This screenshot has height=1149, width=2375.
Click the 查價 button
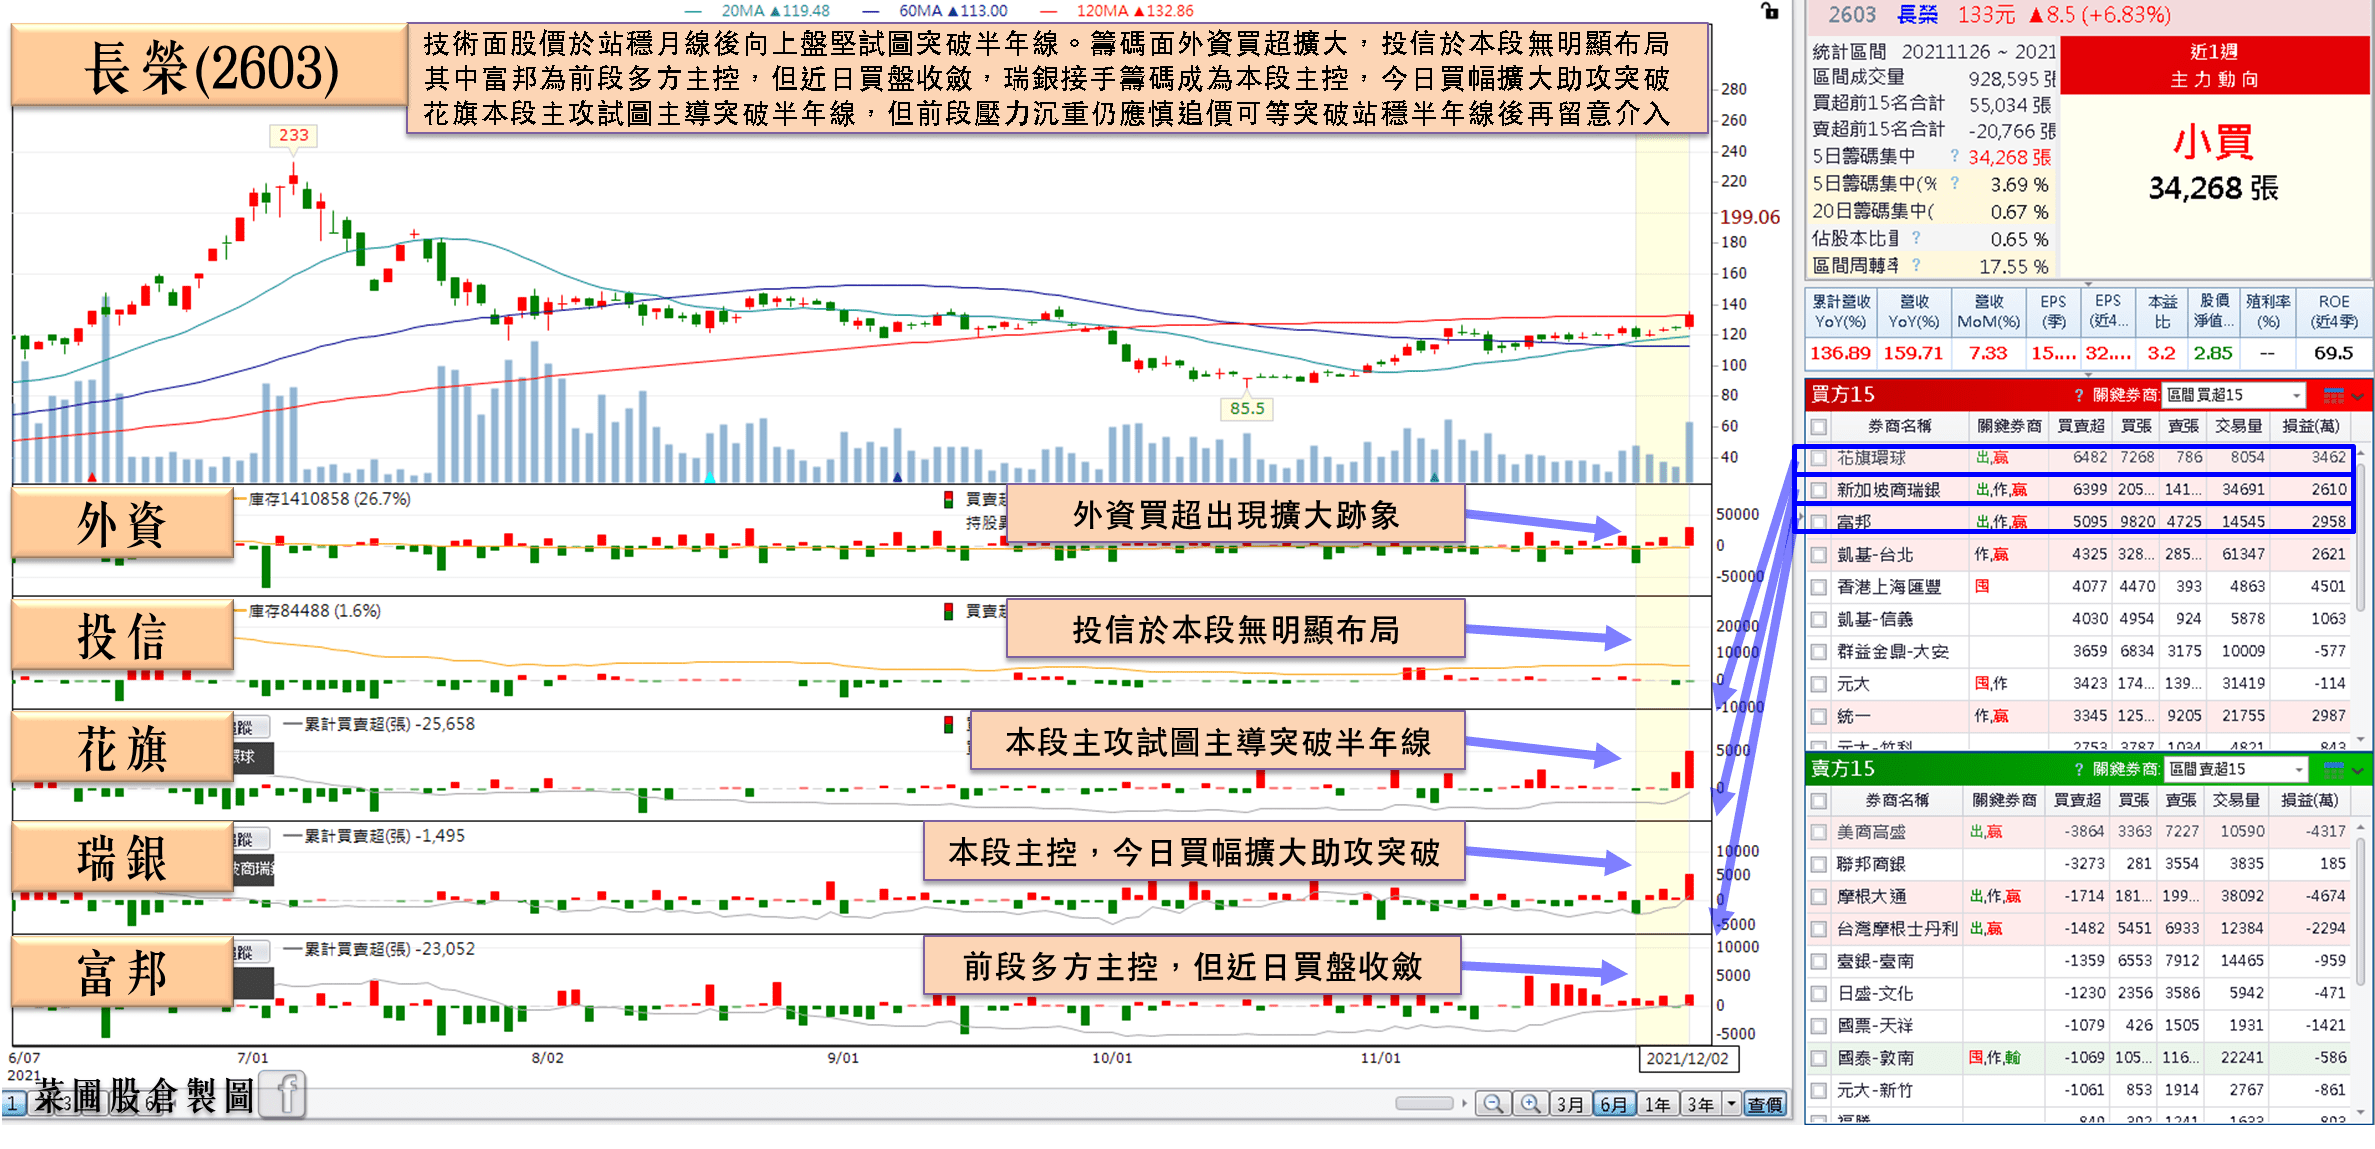[1764, 1104]
